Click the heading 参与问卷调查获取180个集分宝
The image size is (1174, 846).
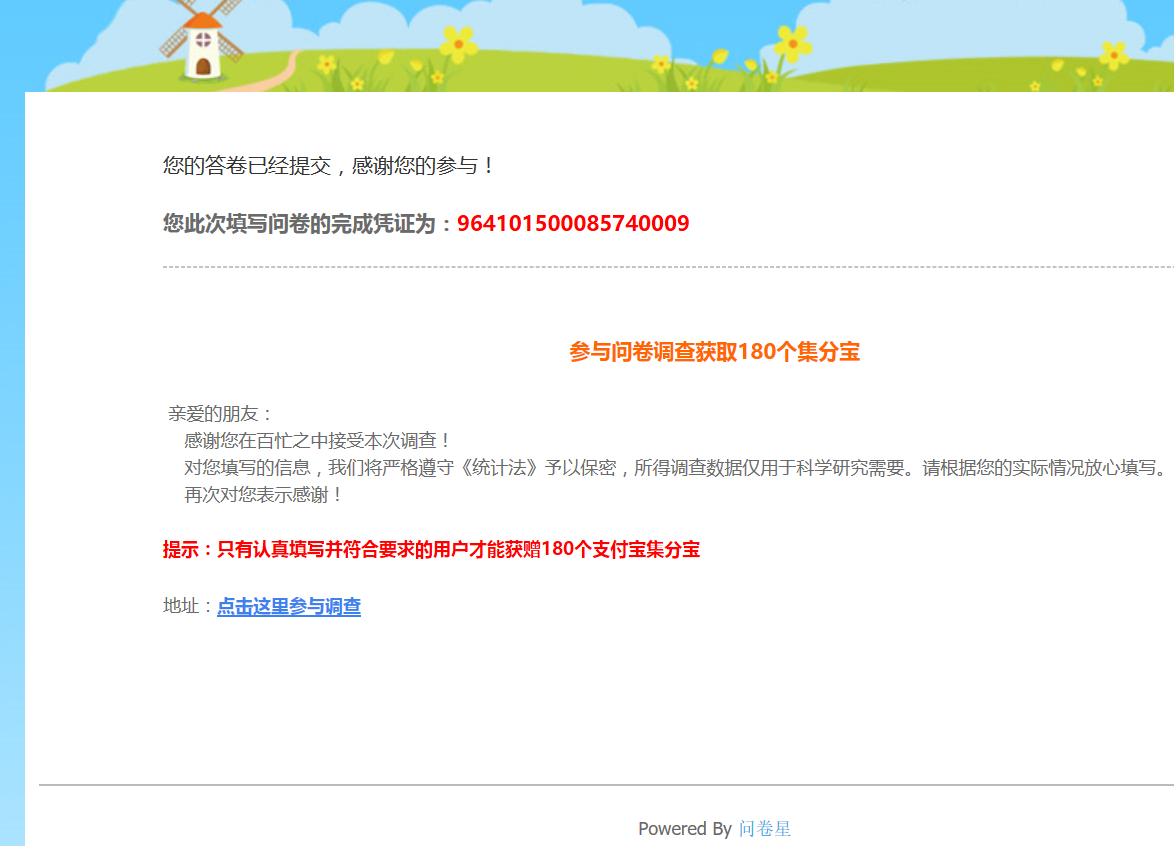point(714,352)
